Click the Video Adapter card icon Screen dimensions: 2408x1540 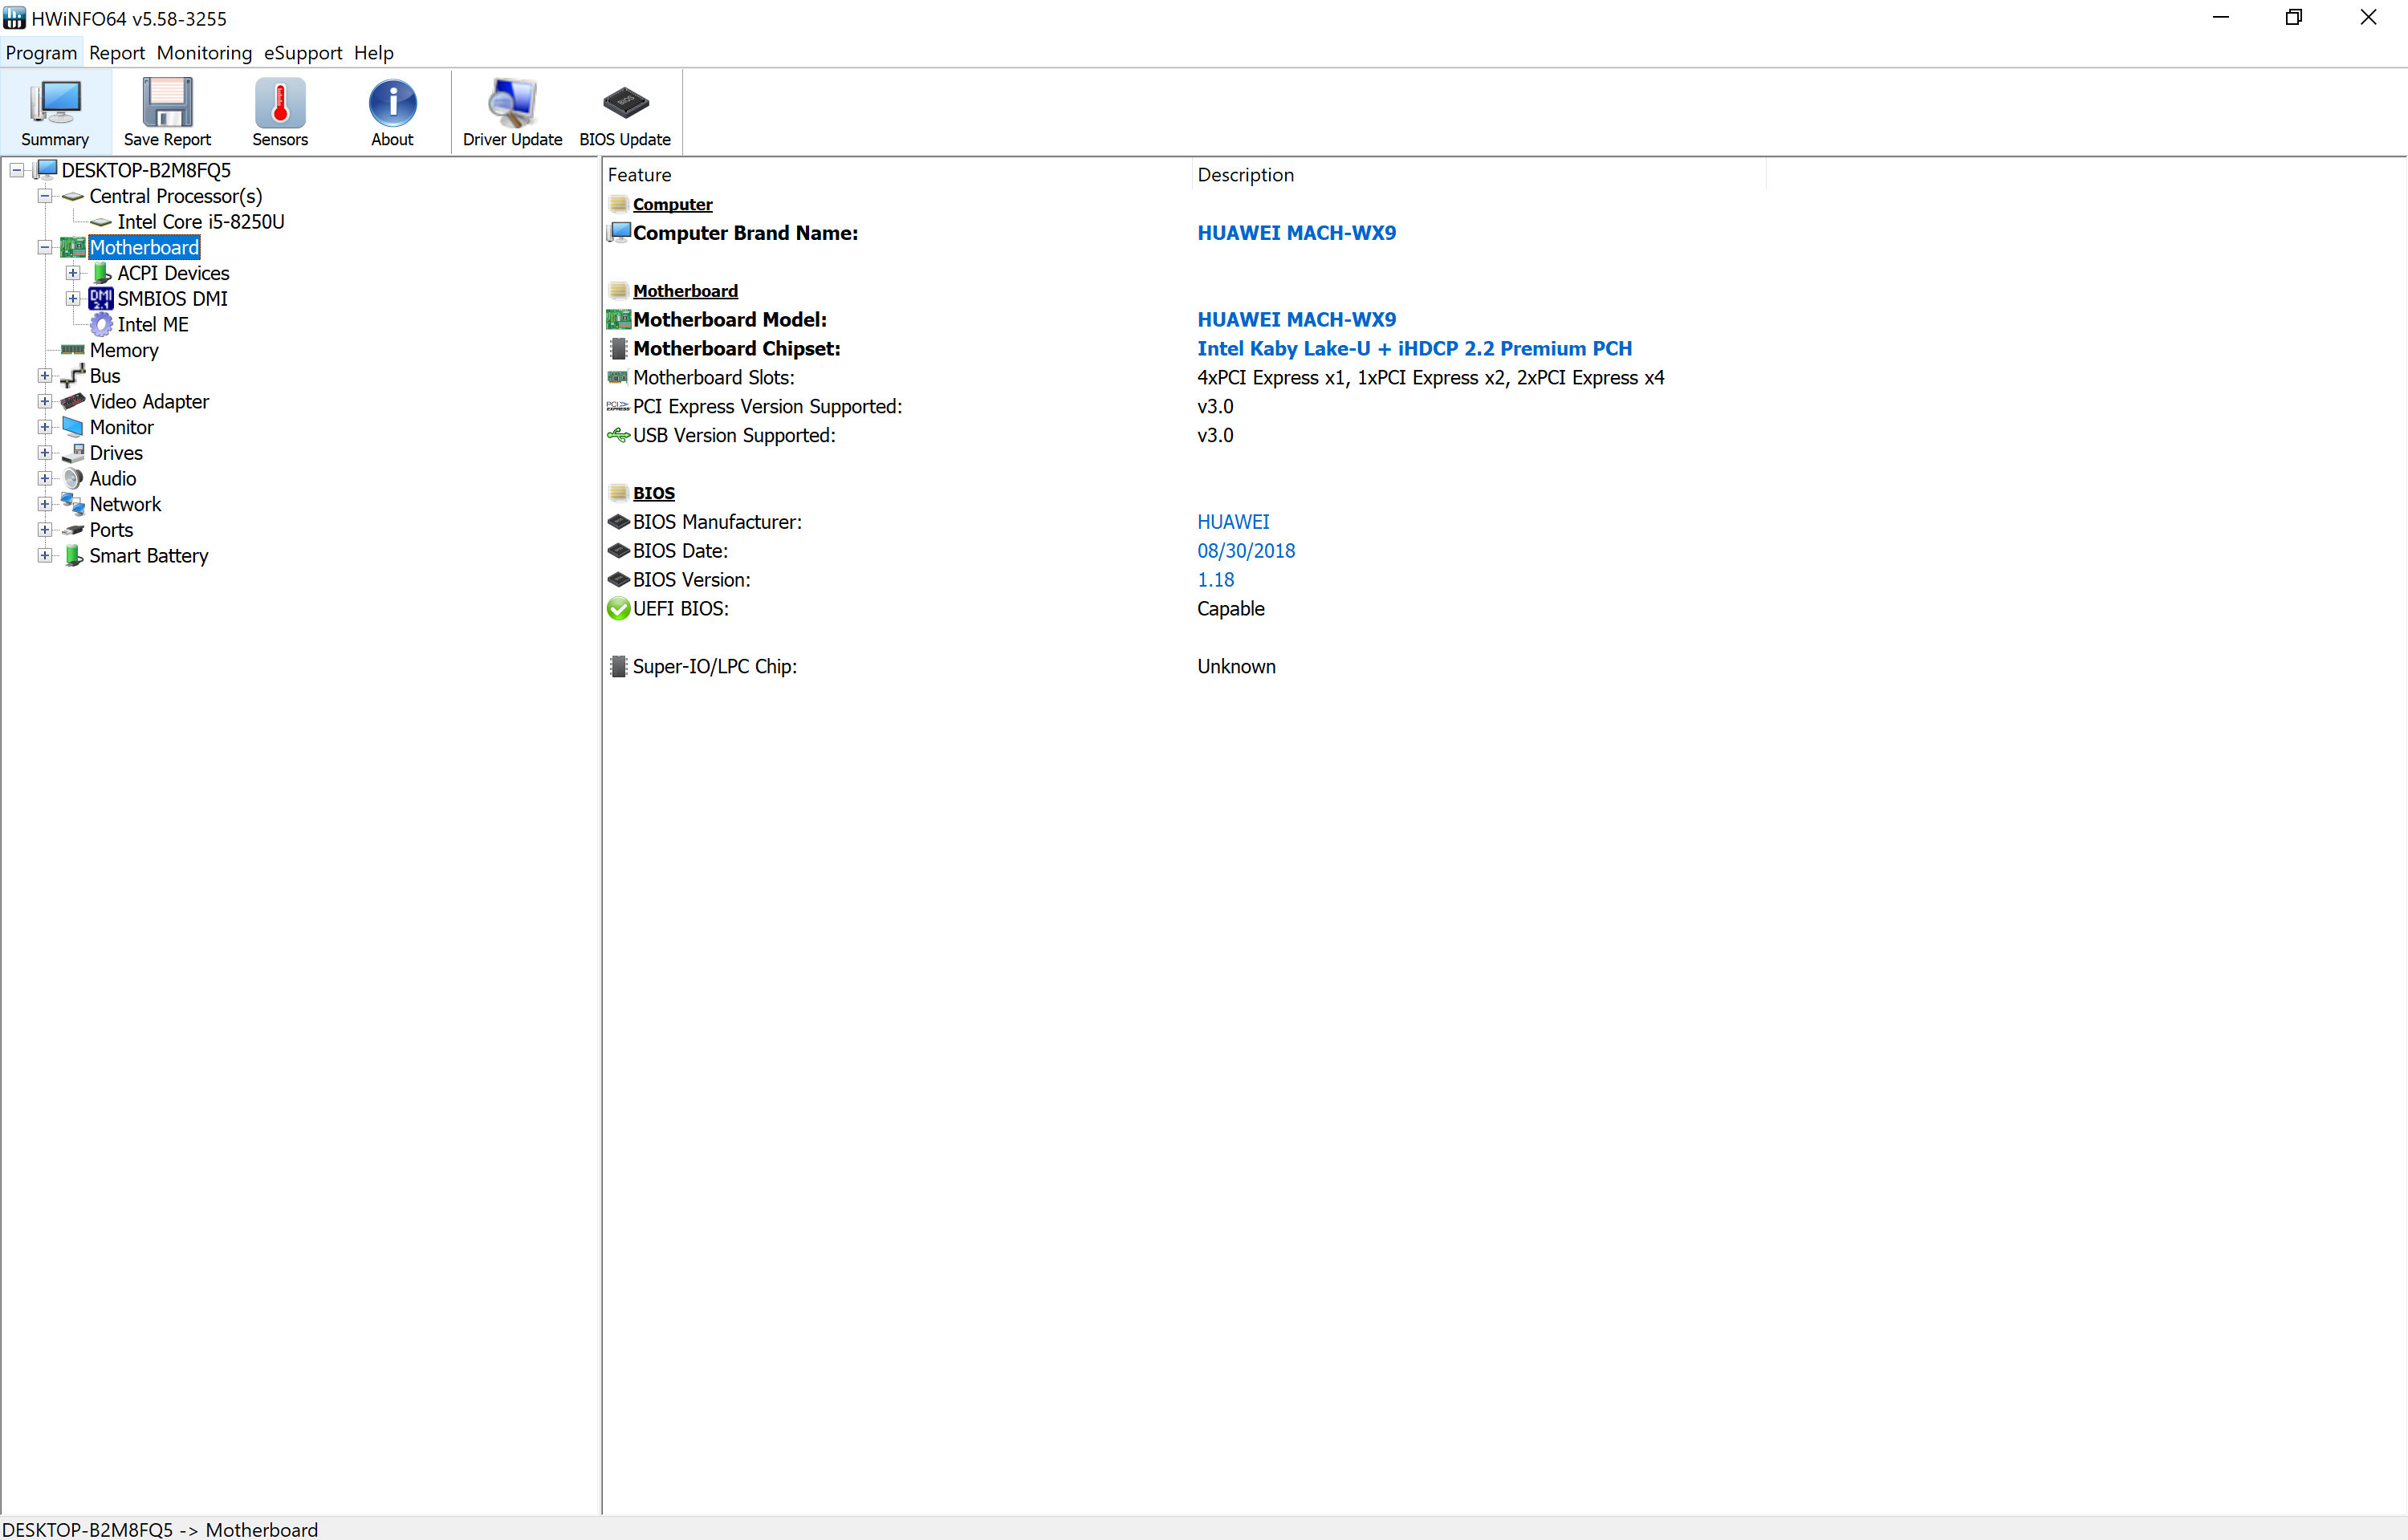pos(73,401)
